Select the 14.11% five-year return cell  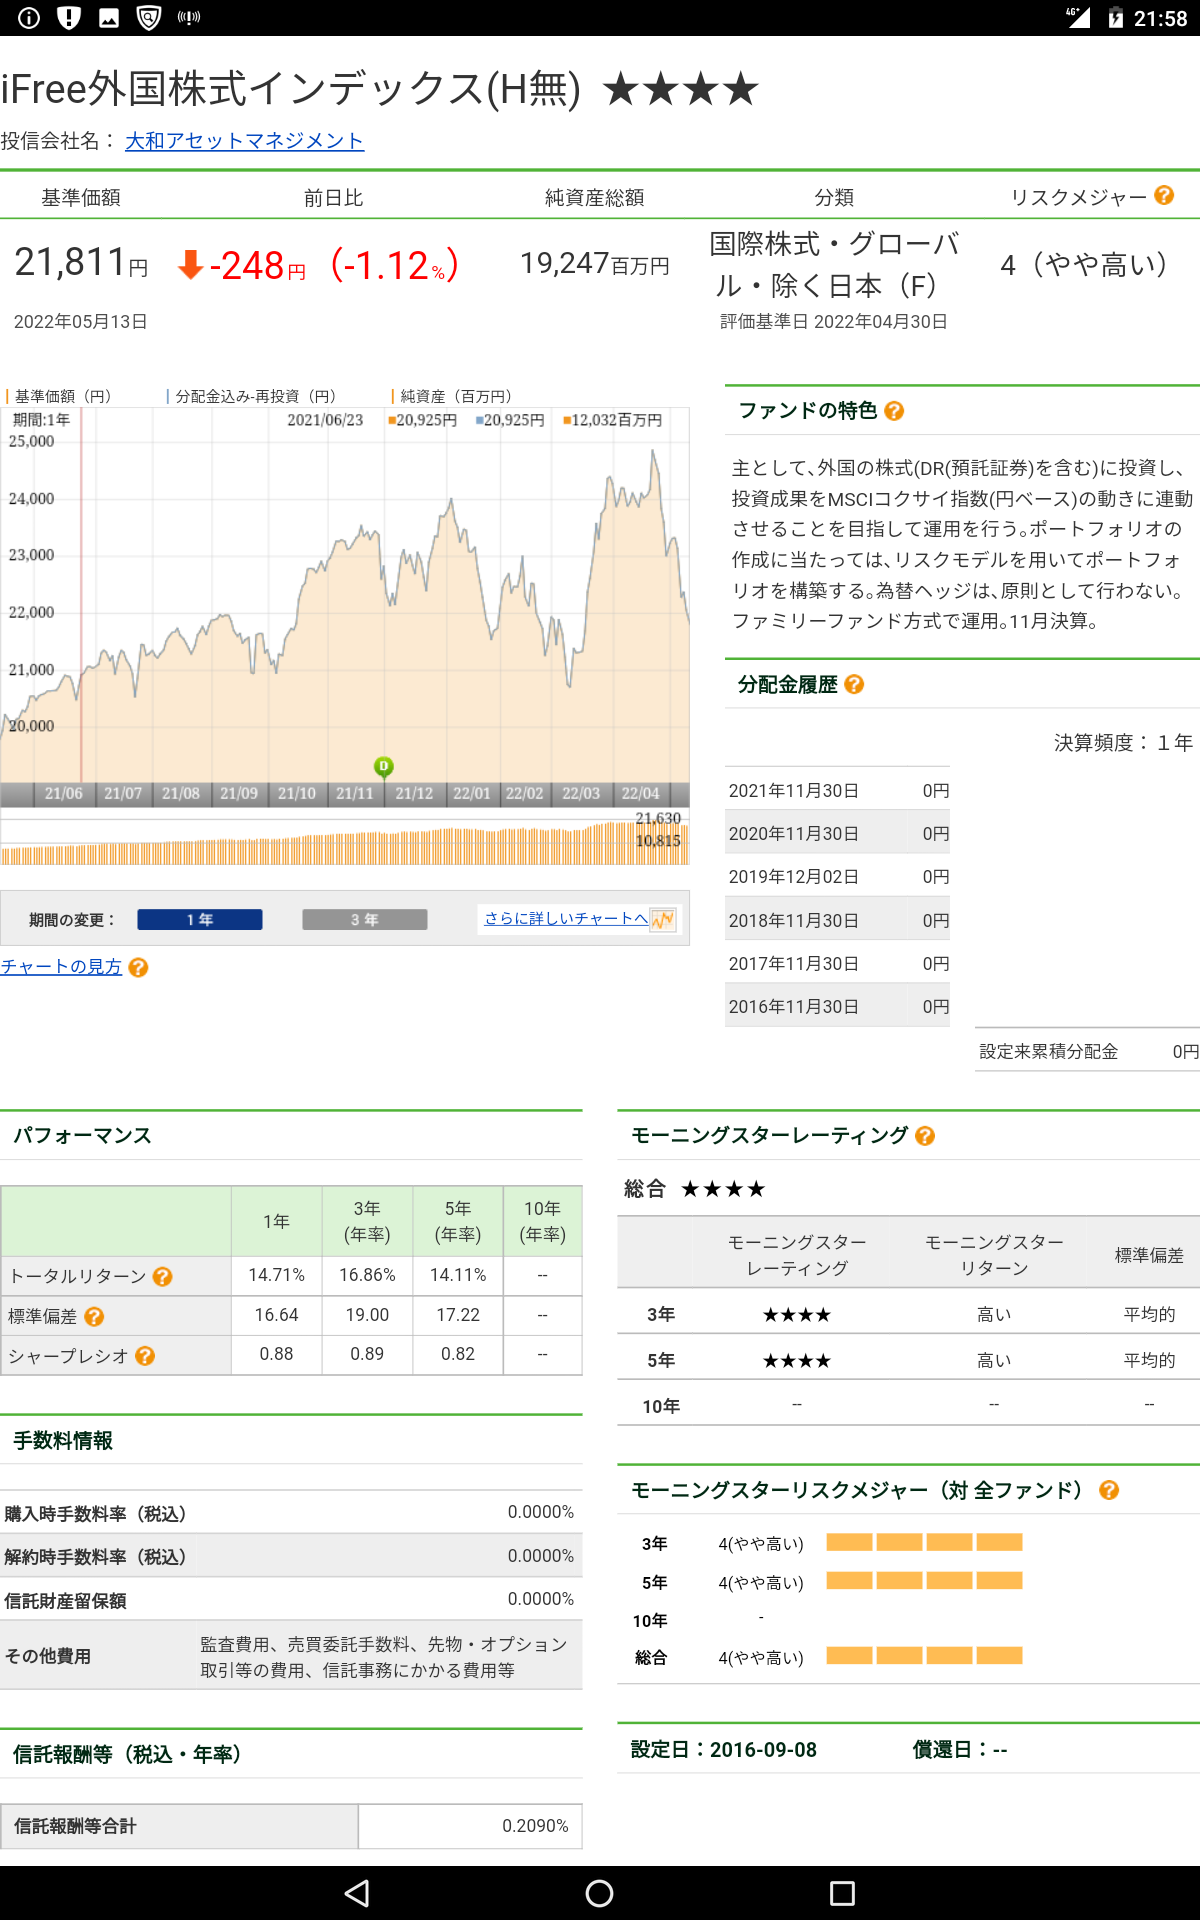point(458,1276)
